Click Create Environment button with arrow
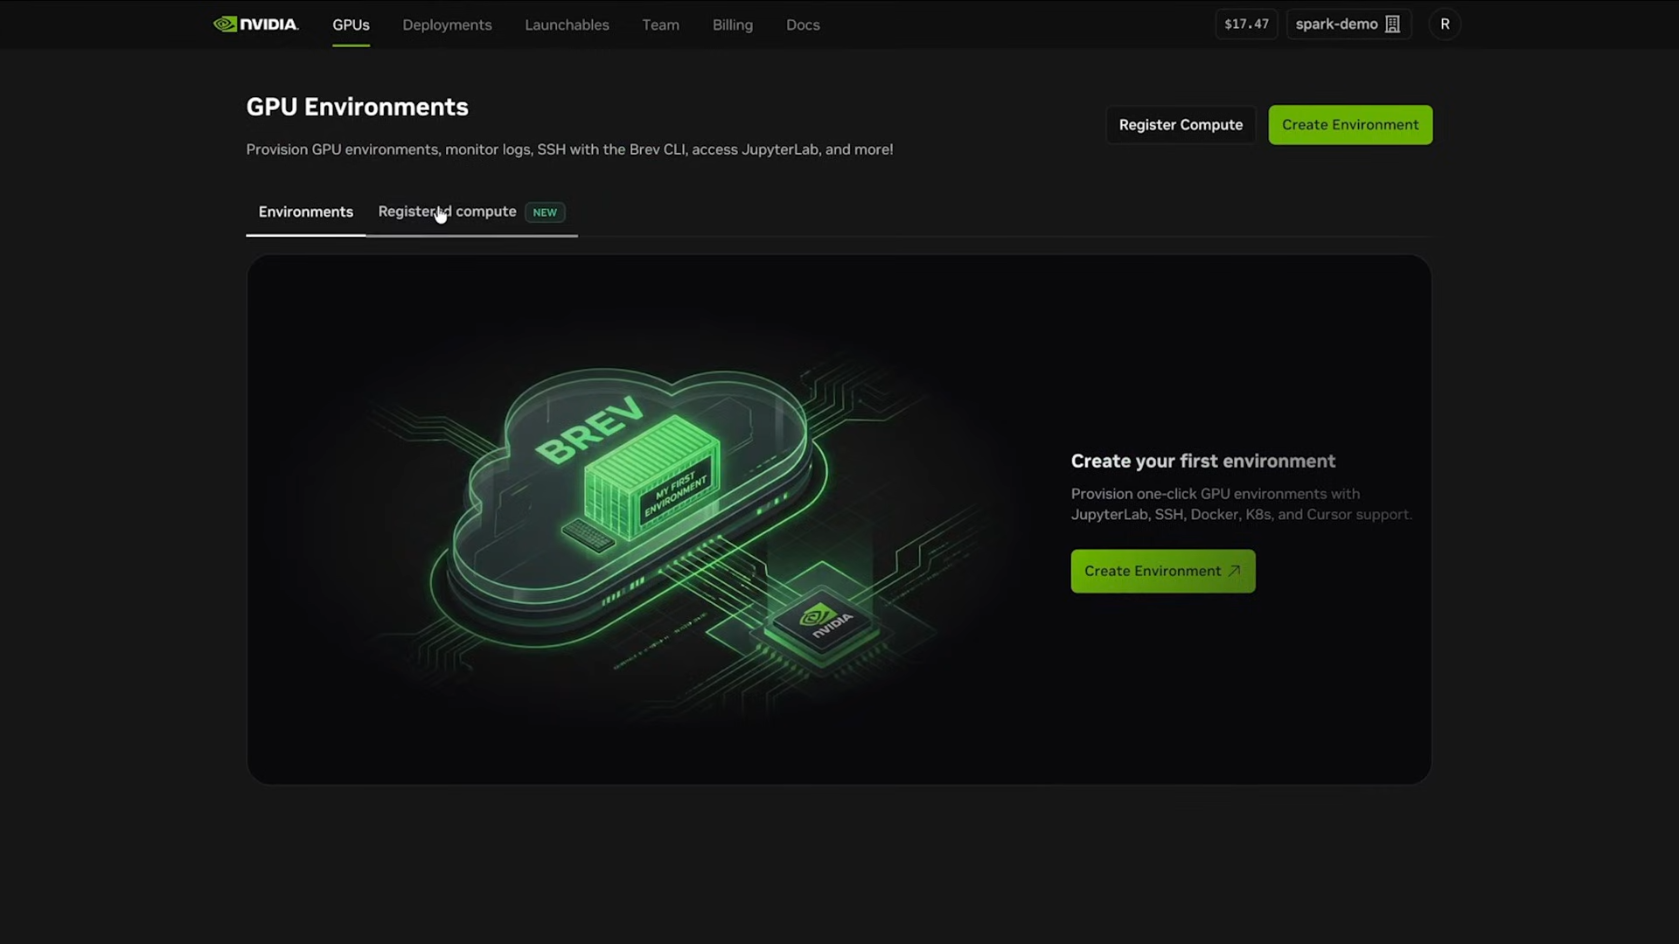Image resolution: width=1679 pixels, height=944 pixels. [1163, 571]
